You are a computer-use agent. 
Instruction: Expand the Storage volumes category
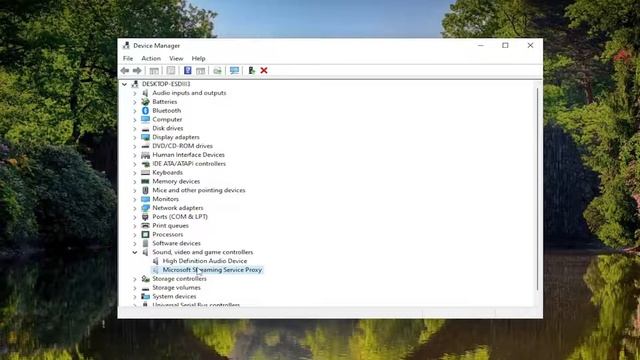[x=135, y=288]
